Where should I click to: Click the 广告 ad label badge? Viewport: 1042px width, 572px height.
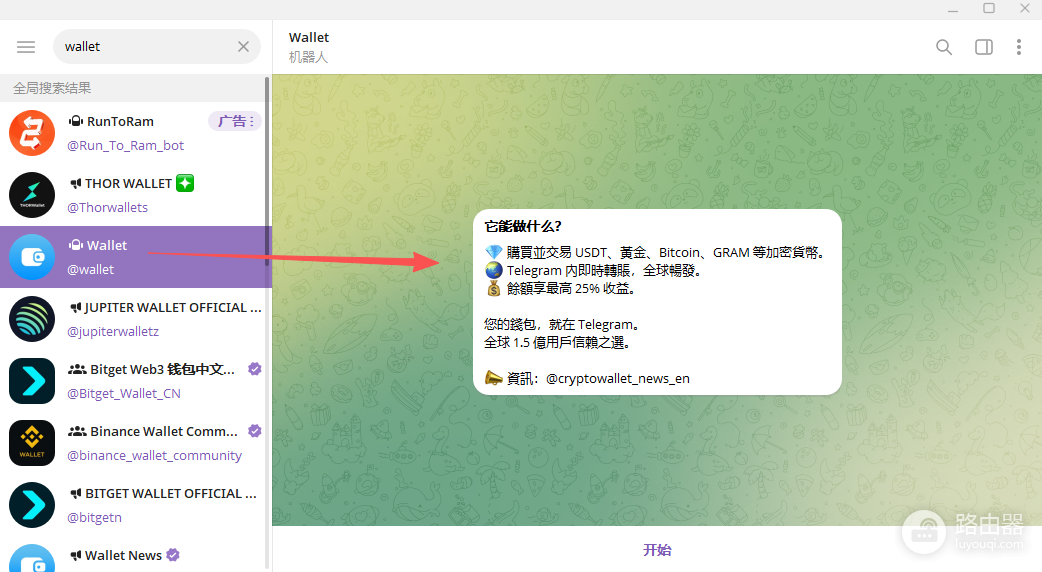coord(235,121)
